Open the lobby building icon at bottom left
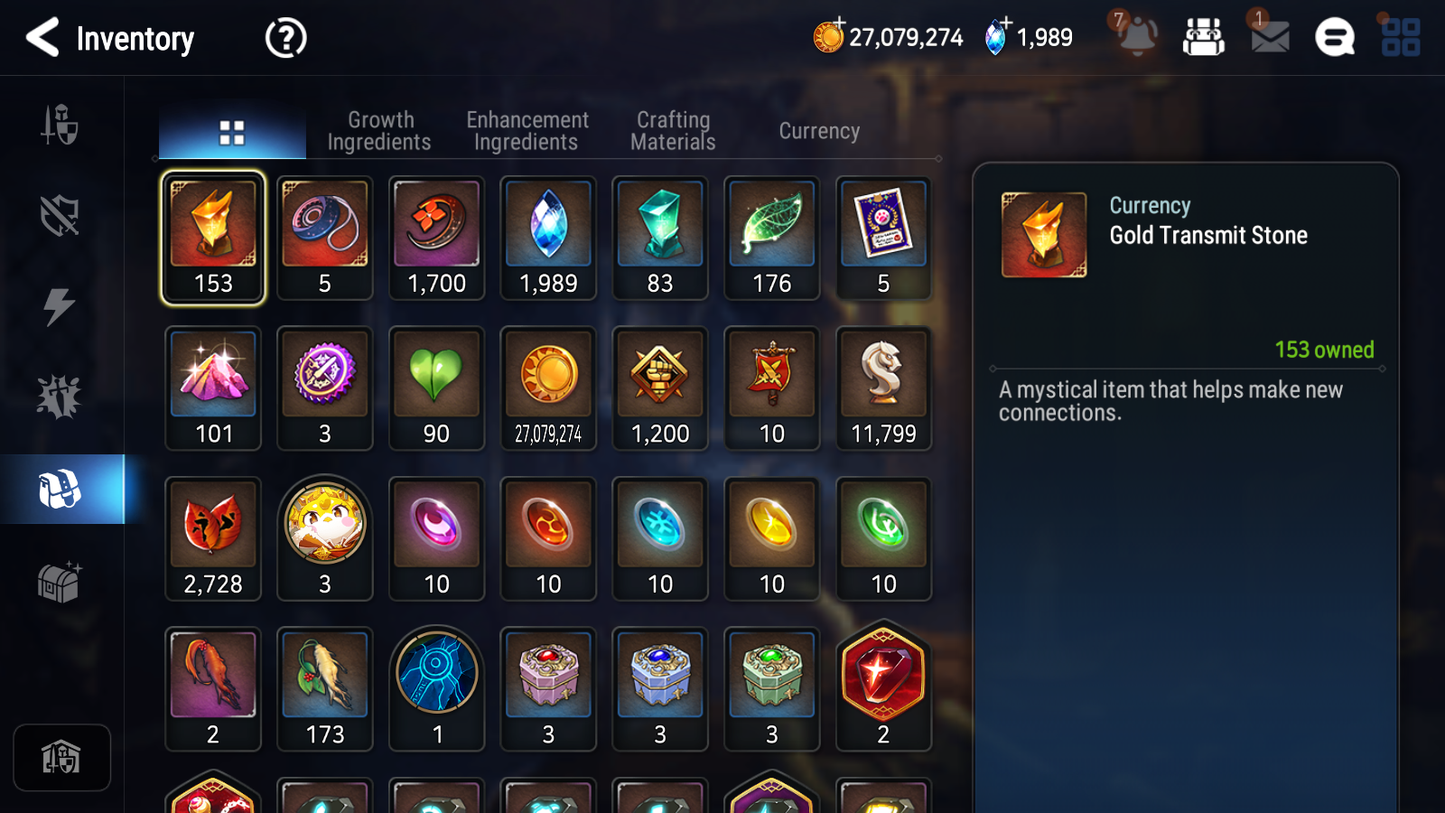The image size is (1445, 813). [x=62, y=757]
